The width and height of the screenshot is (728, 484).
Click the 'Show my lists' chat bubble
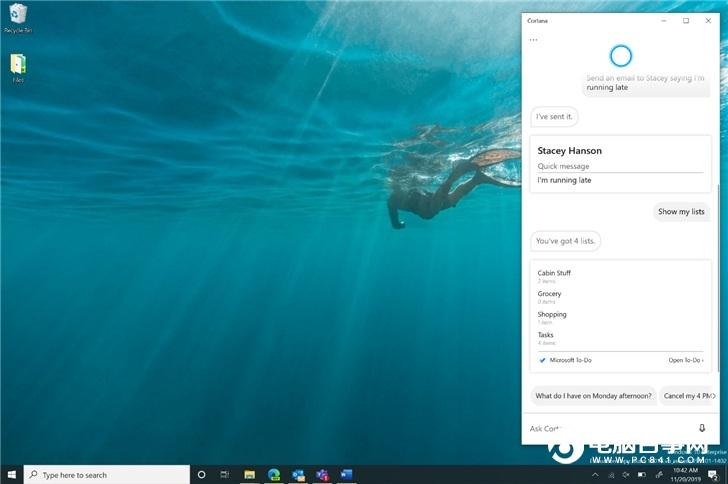click(681, 211)
